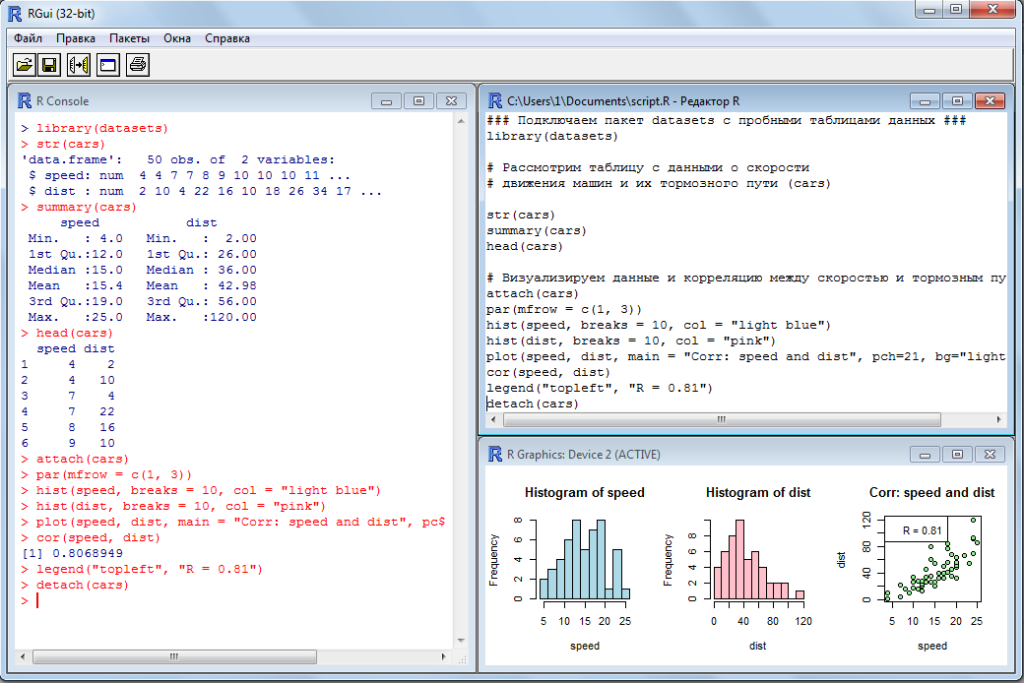Open R Console window system menu icon
1024x683 pixels.
click(24, 101)
